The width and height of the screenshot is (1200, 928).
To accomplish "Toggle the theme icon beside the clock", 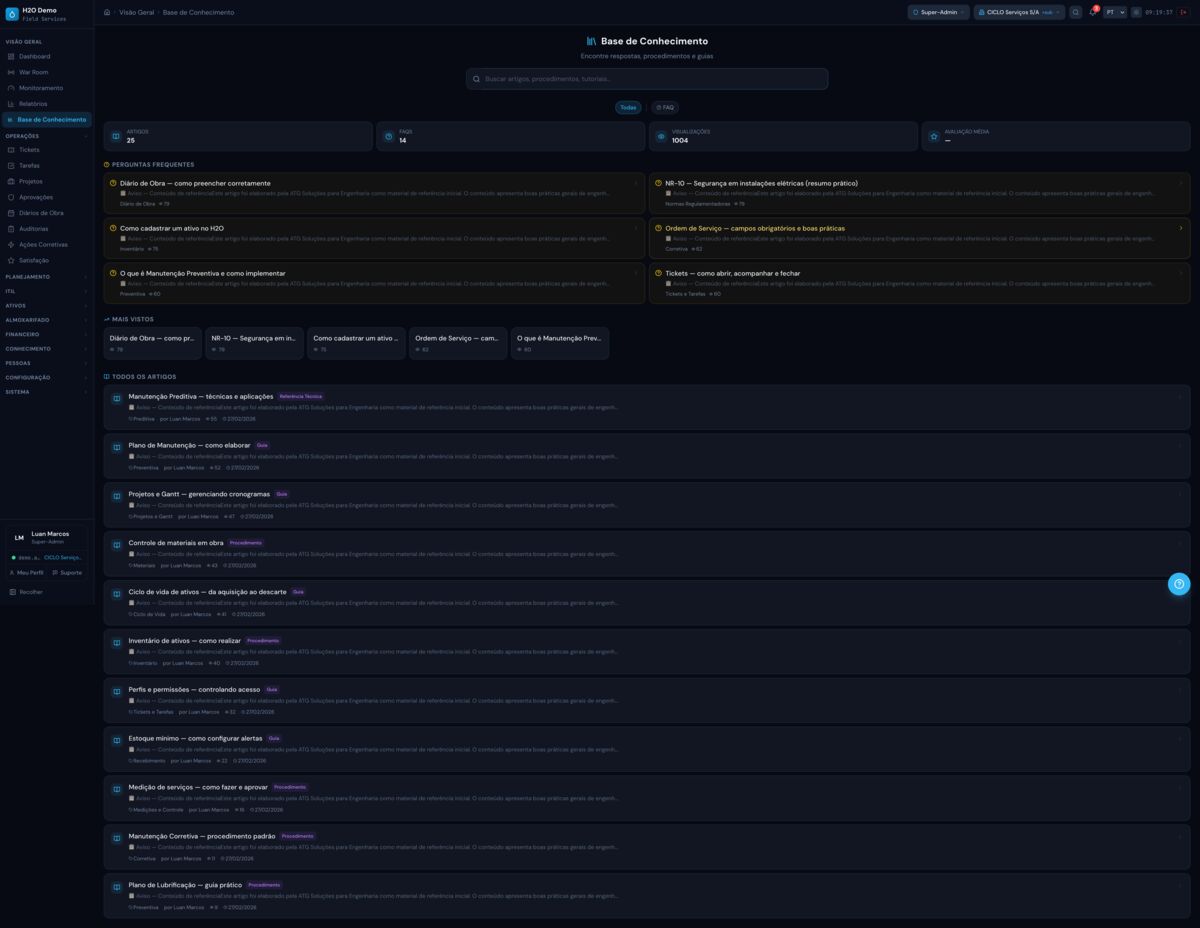I will 1136,12.
